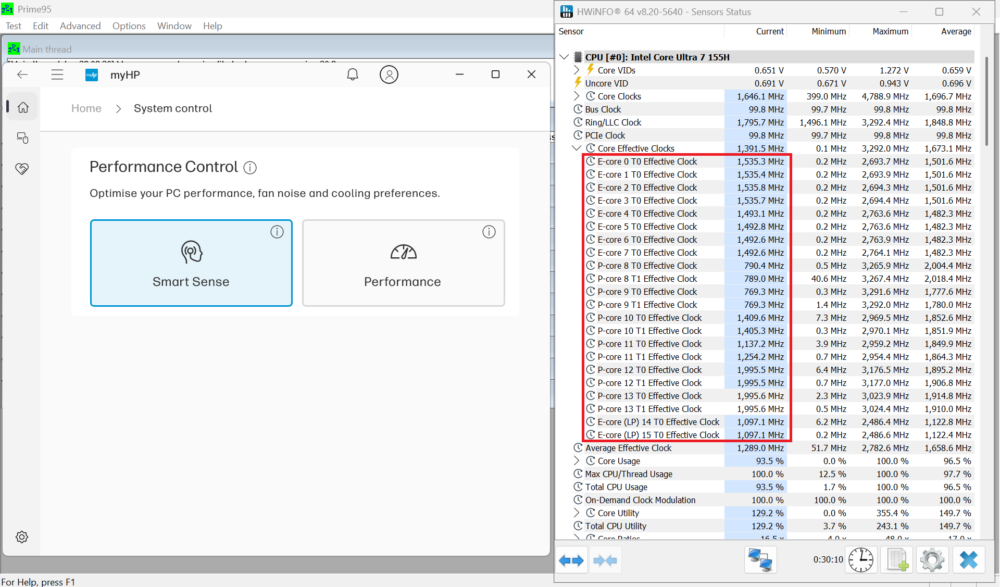Open the Advanced menu in Prime95
The image size is (1000, 587).
coord(80,26)
